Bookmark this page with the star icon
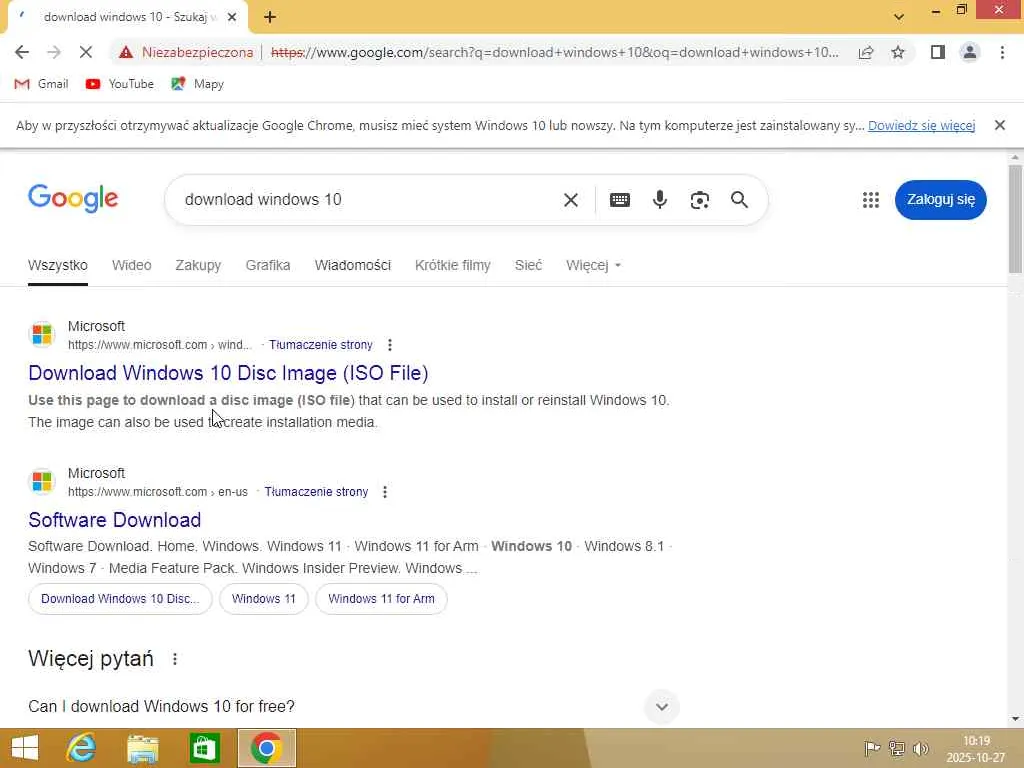Viewport: 1024px width, 768px height. click(898, 52)
